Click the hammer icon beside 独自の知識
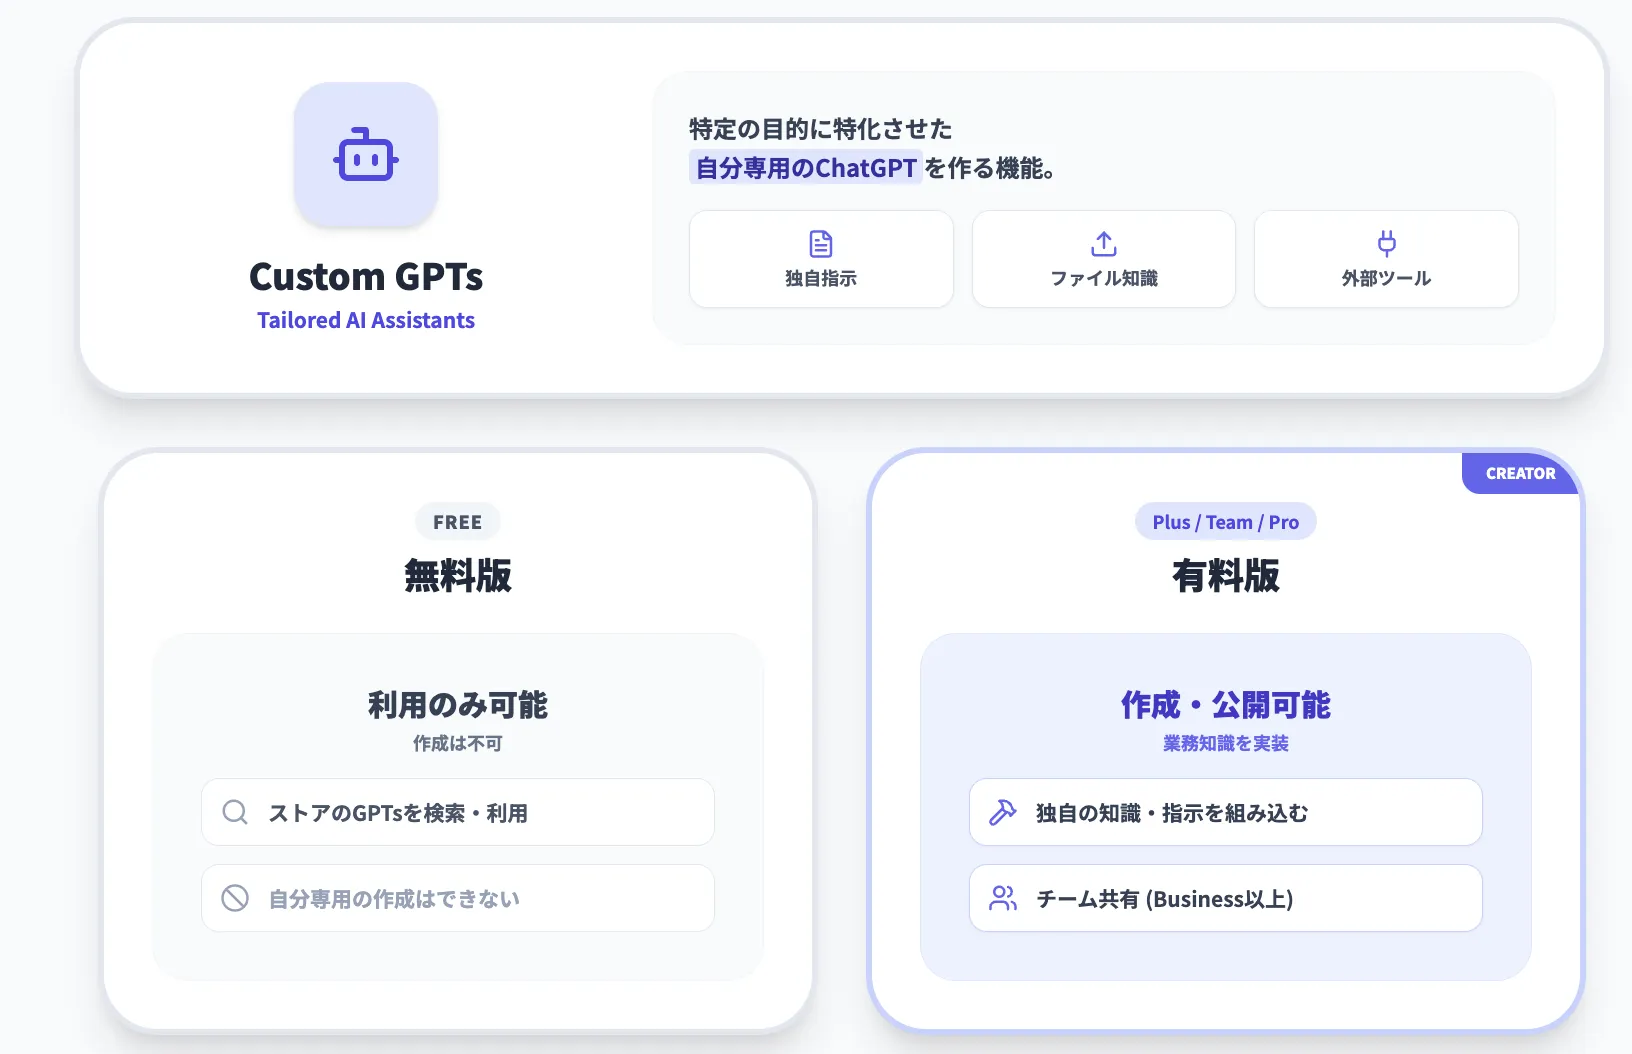The width and height of the screenshot is (1632, 1054). point(1002,812)
